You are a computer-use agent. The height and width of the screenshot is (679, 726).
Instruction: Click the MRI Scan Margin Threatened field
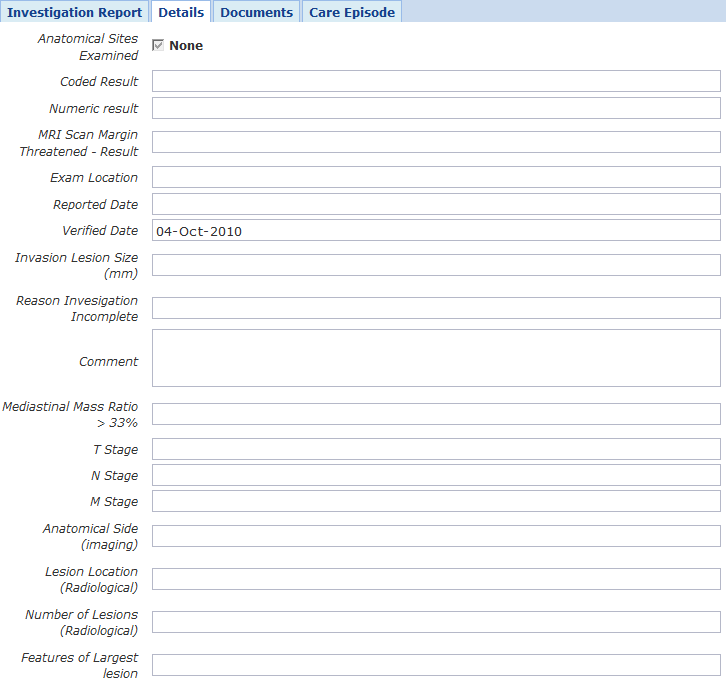[436, 142]
